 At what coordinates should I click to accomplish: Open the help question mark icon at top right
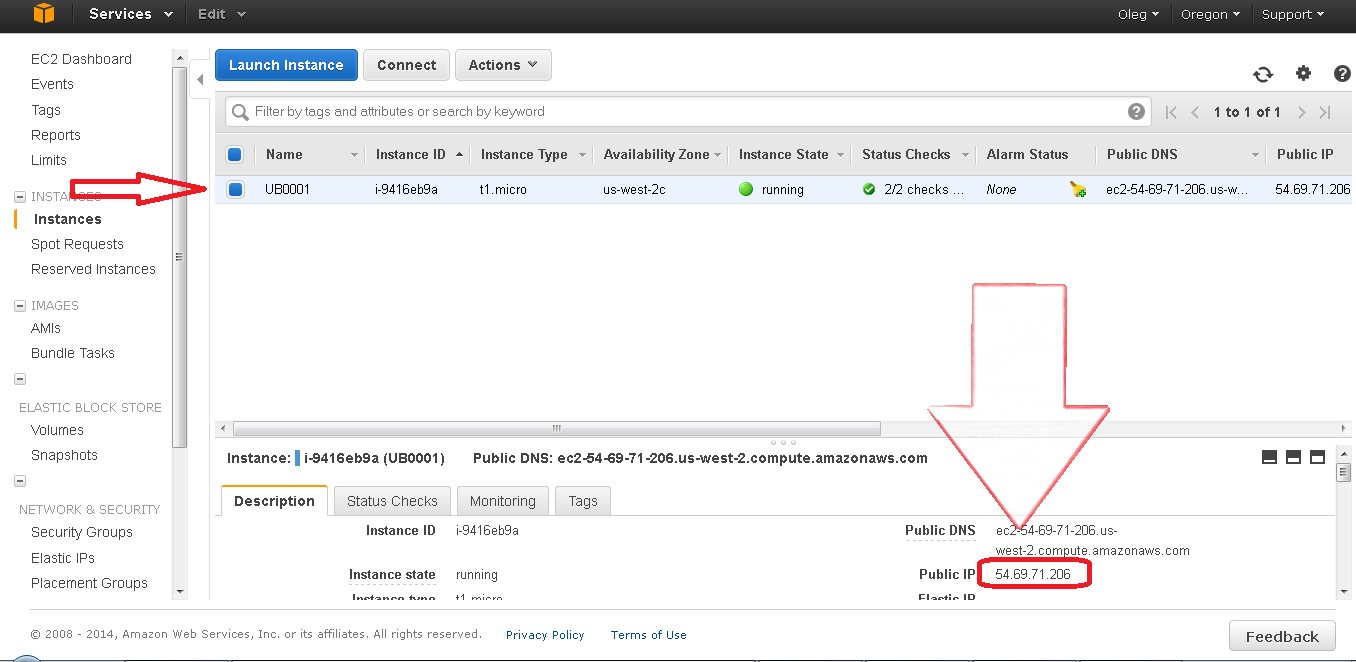(x=1343, y=73)
